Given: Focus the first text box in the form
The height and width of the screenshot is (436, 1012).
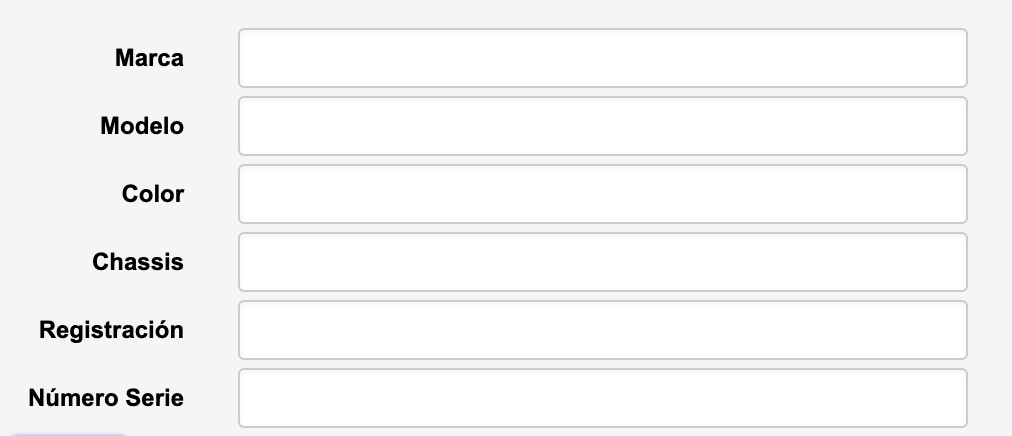Looking at the screenshot, I should (602, 58).
